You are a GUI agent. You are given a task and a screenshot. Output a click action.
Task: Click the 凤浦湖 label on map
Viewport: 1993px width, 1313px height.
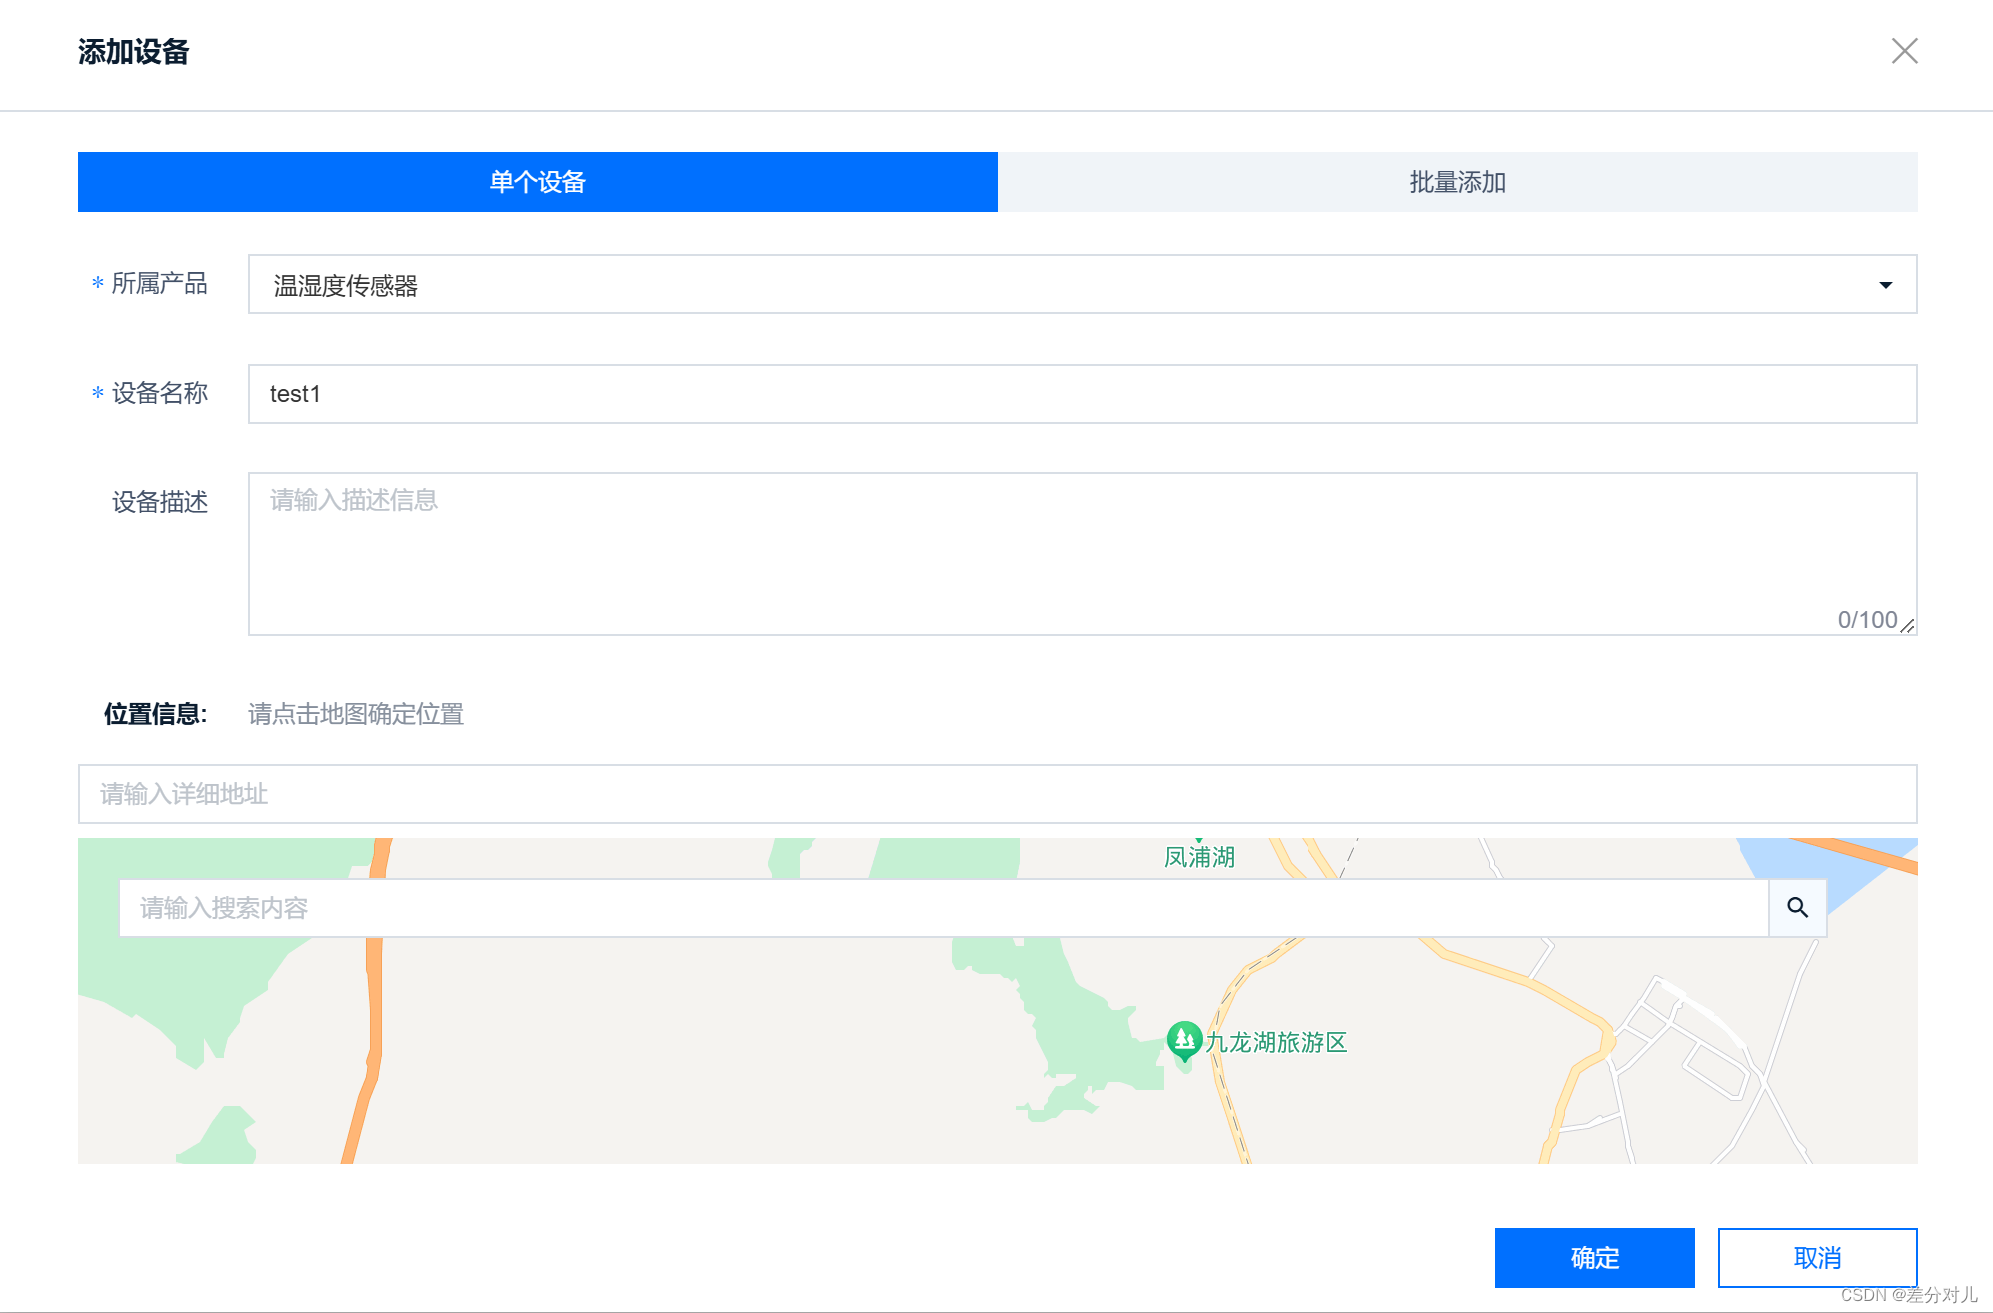(1199, 857)
